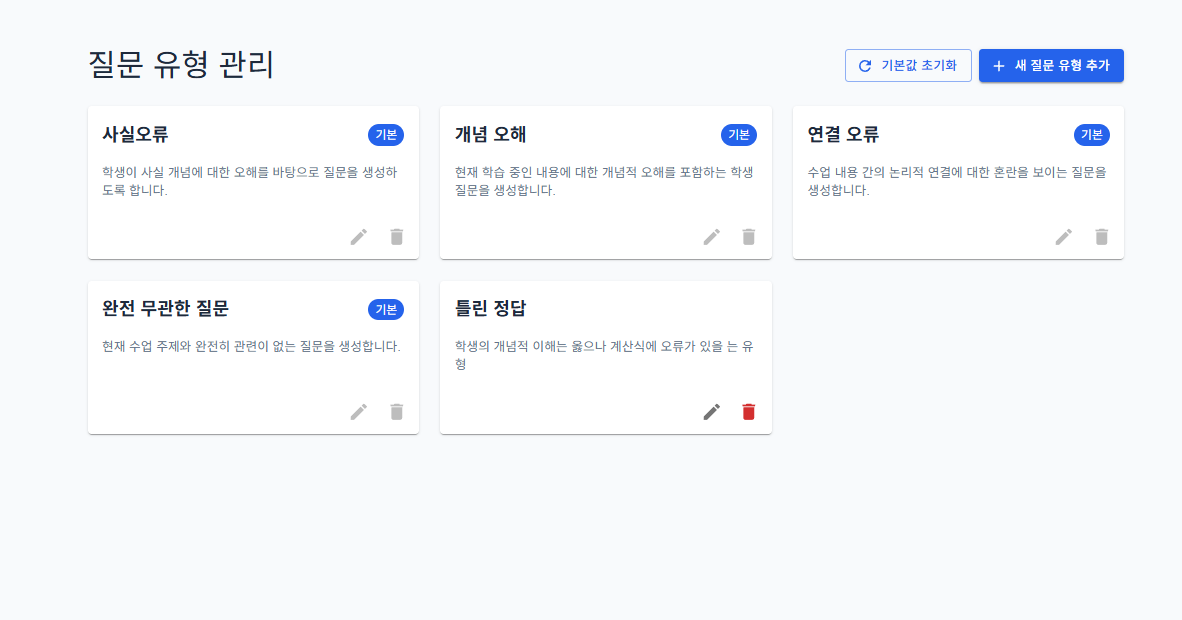Delete the 완전 무관한 질문 card

[397, 412]
